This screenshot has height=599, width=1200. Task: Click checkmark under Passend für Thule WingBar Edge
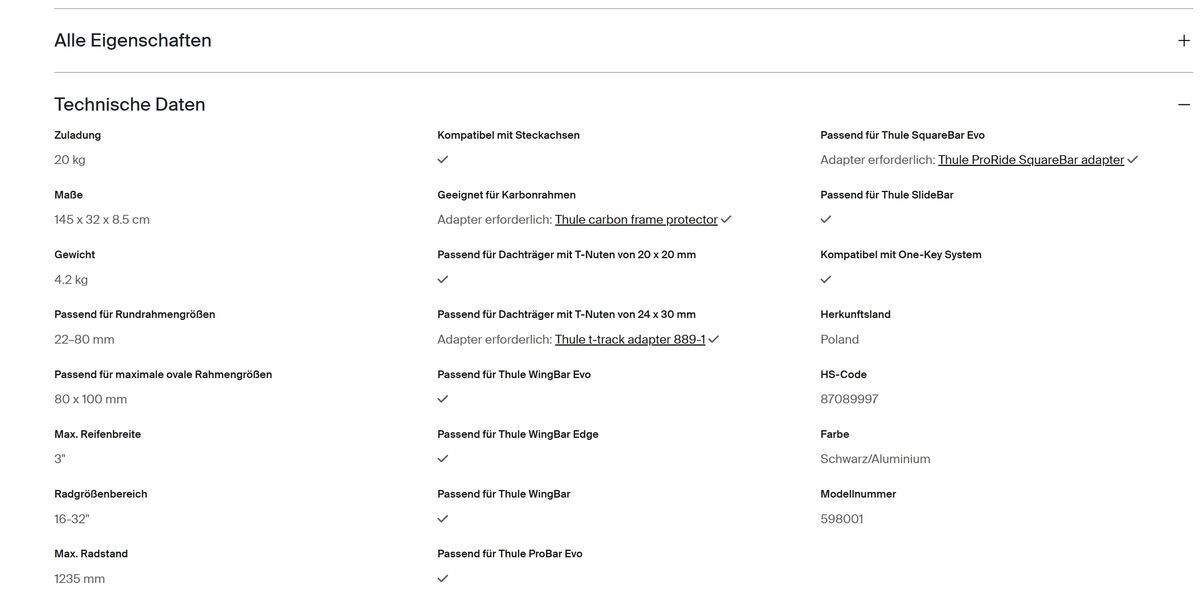point(443,459)
